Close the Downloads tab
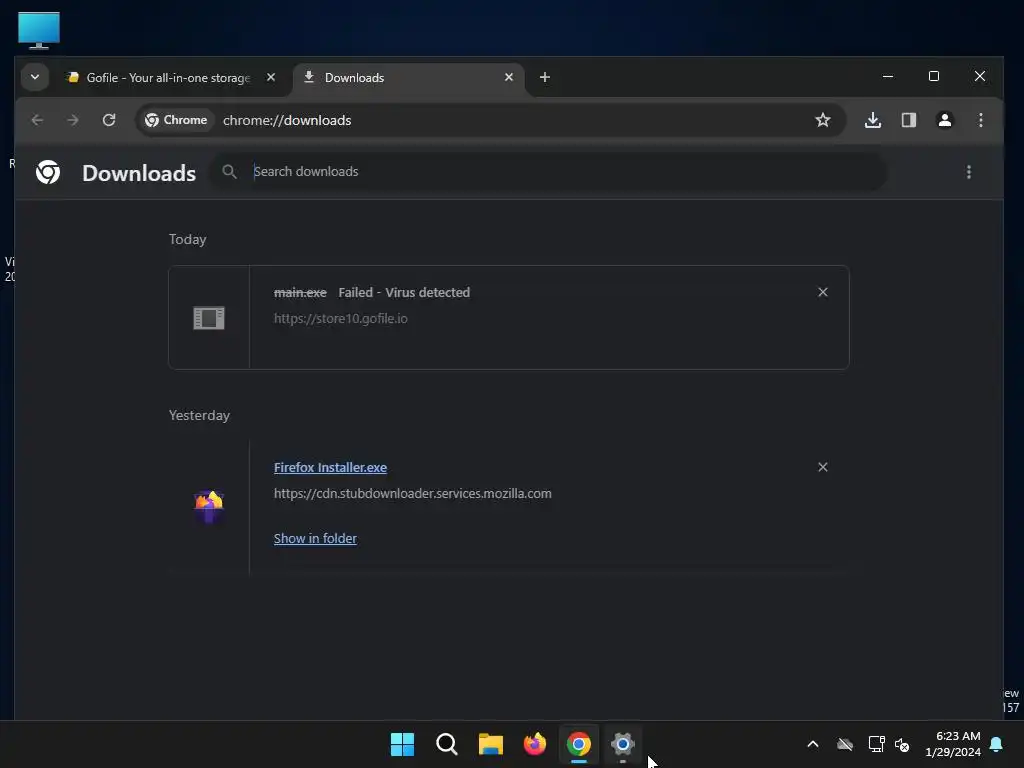Image resolution: width=1024 pixels, height=768 pixels. tap(509, 77)
